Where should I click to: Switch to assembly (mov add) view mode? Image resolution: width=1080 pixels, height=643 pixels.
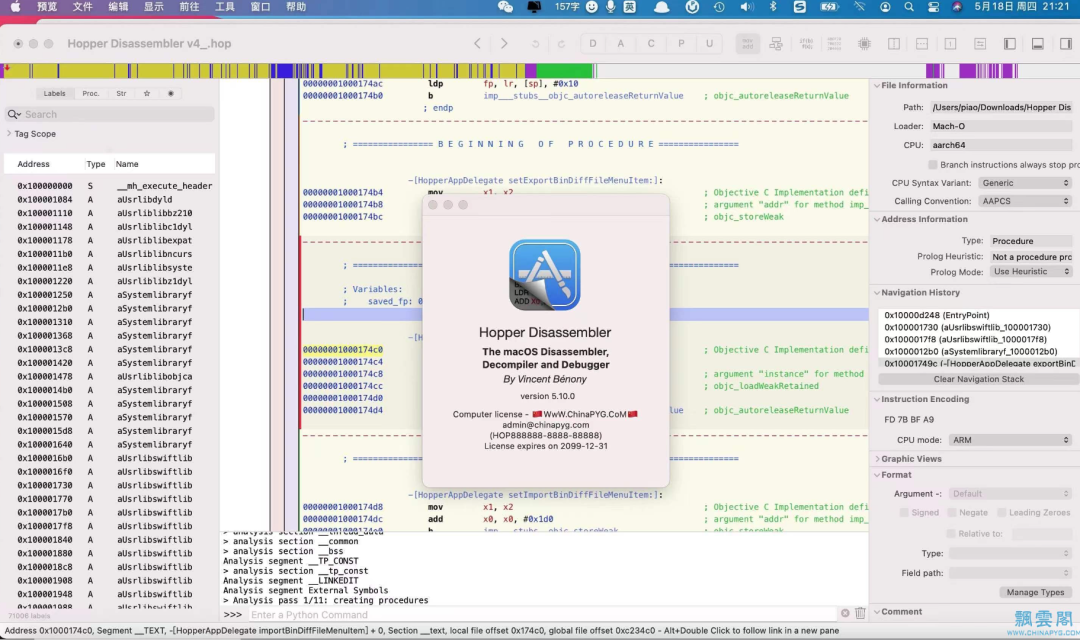(747, 43)
